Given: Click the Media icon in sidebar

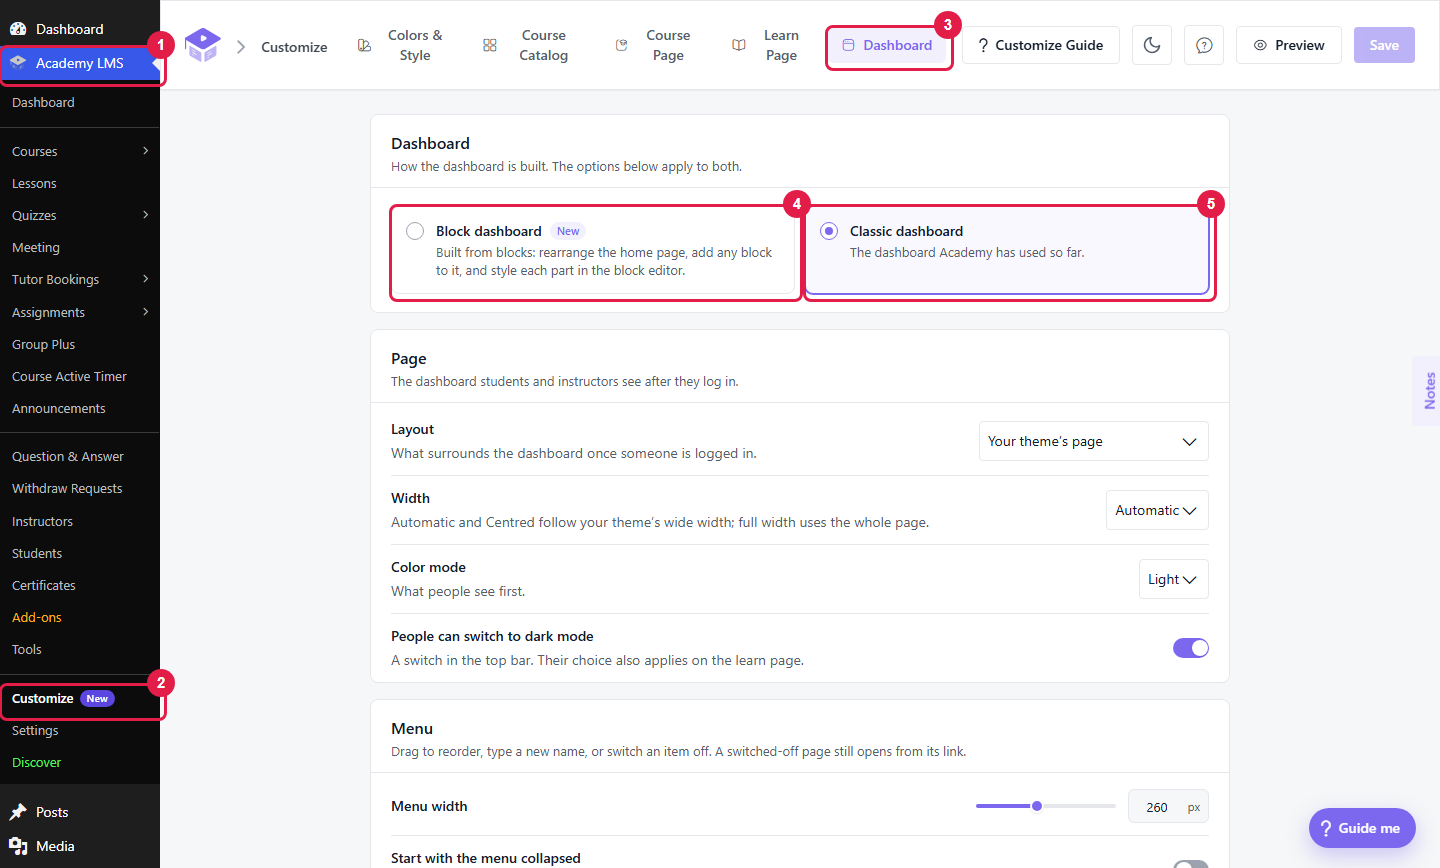Looking at the screenshot, I should 18,846.
